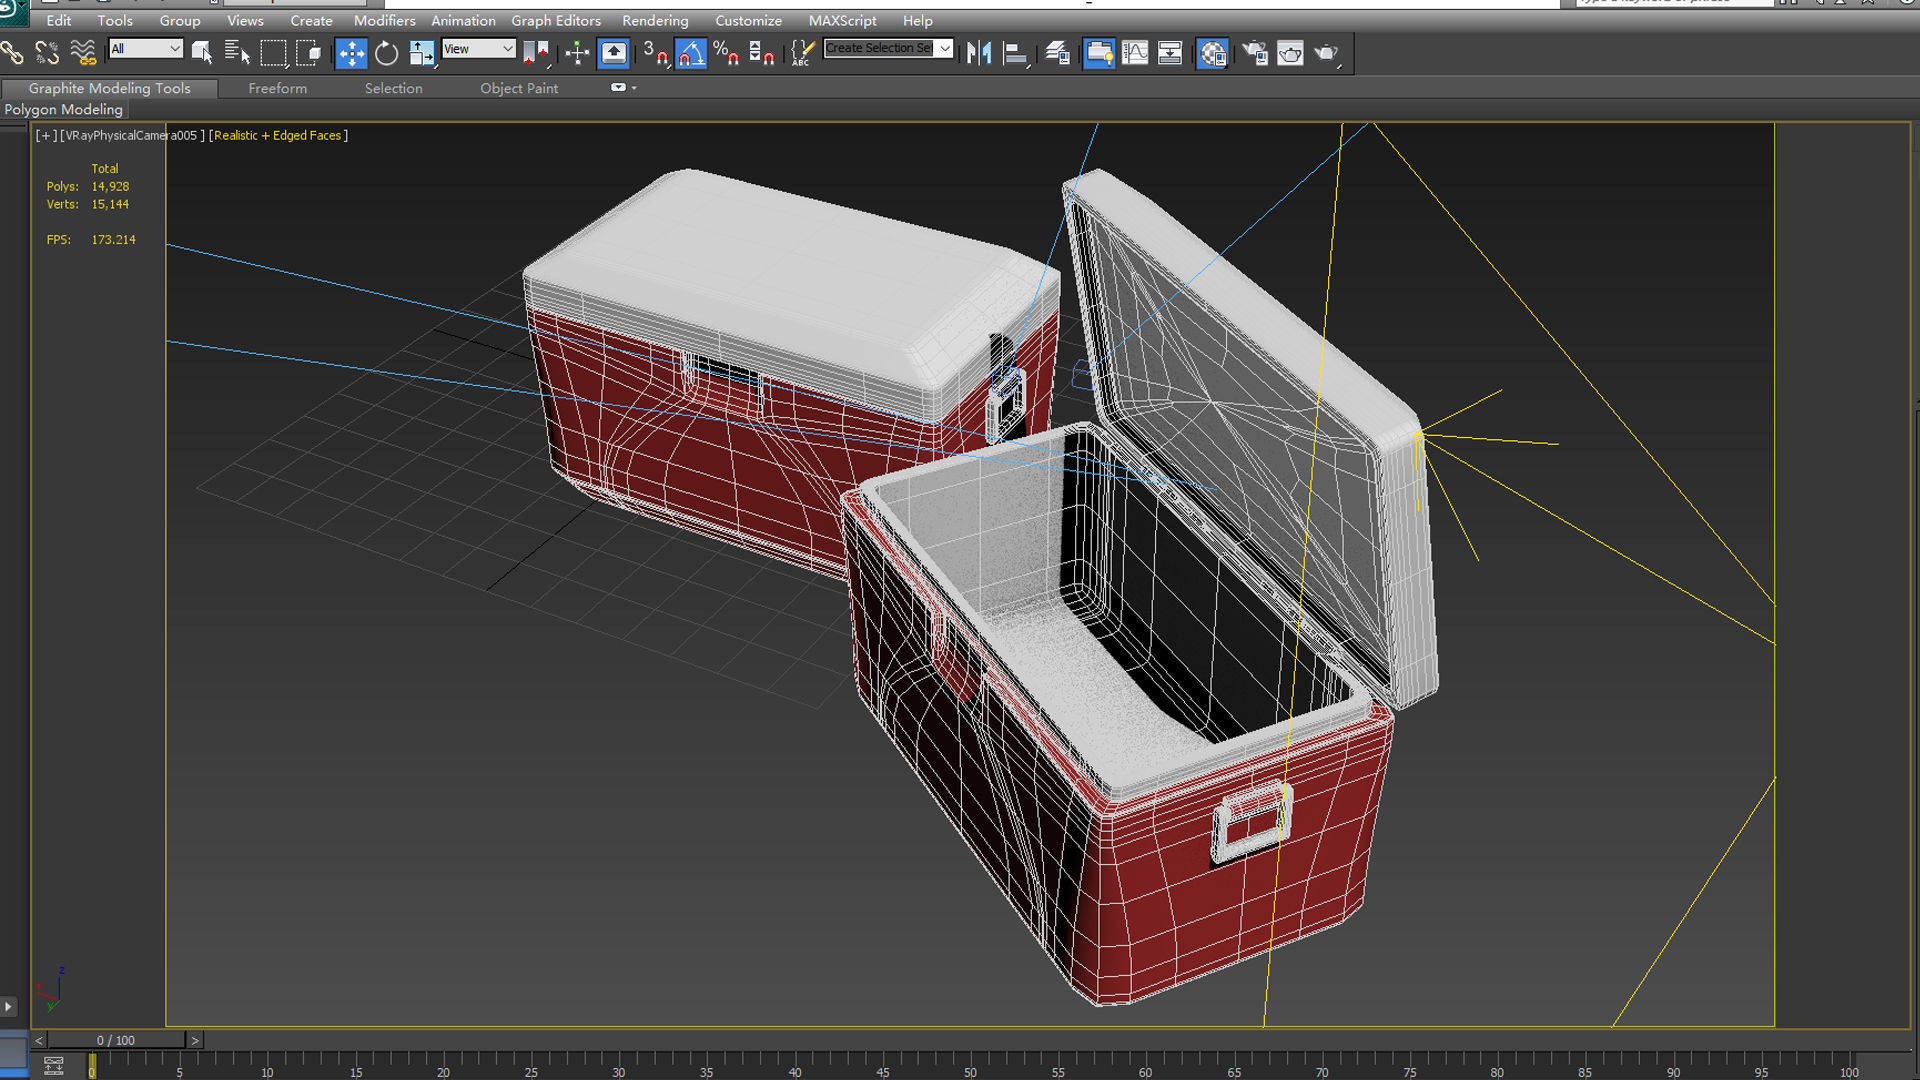Image resolution: width=1920 pixels, height=1080 pixels.
Task: Open the Animation menu
Action: tap(463, 20)
